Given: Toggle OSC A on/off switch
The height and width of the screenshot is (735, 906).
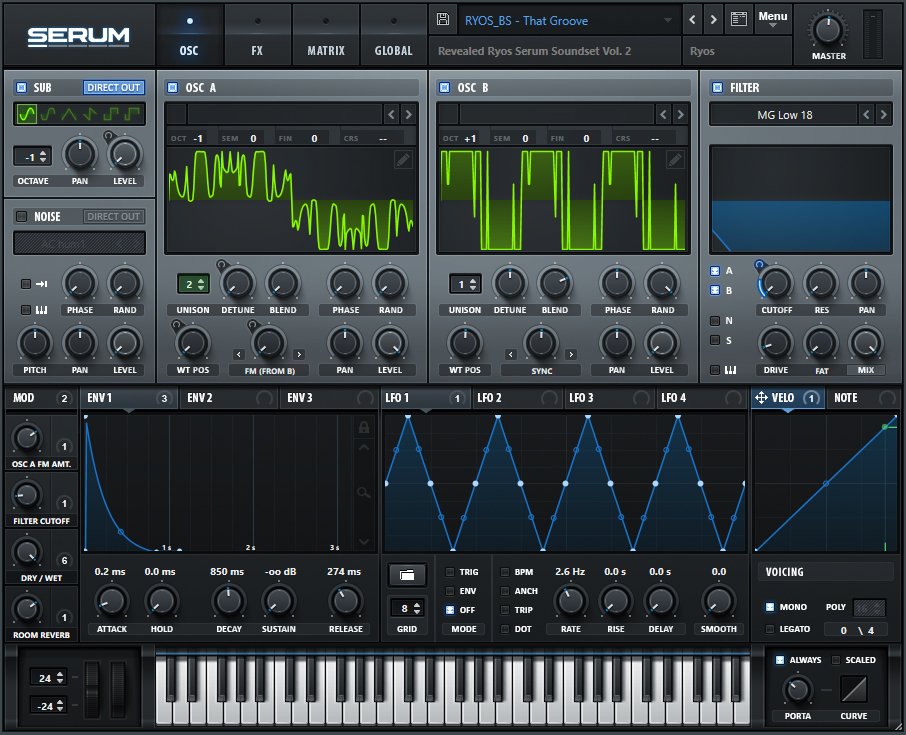Looking at the screenshot, I should [172, 87].
